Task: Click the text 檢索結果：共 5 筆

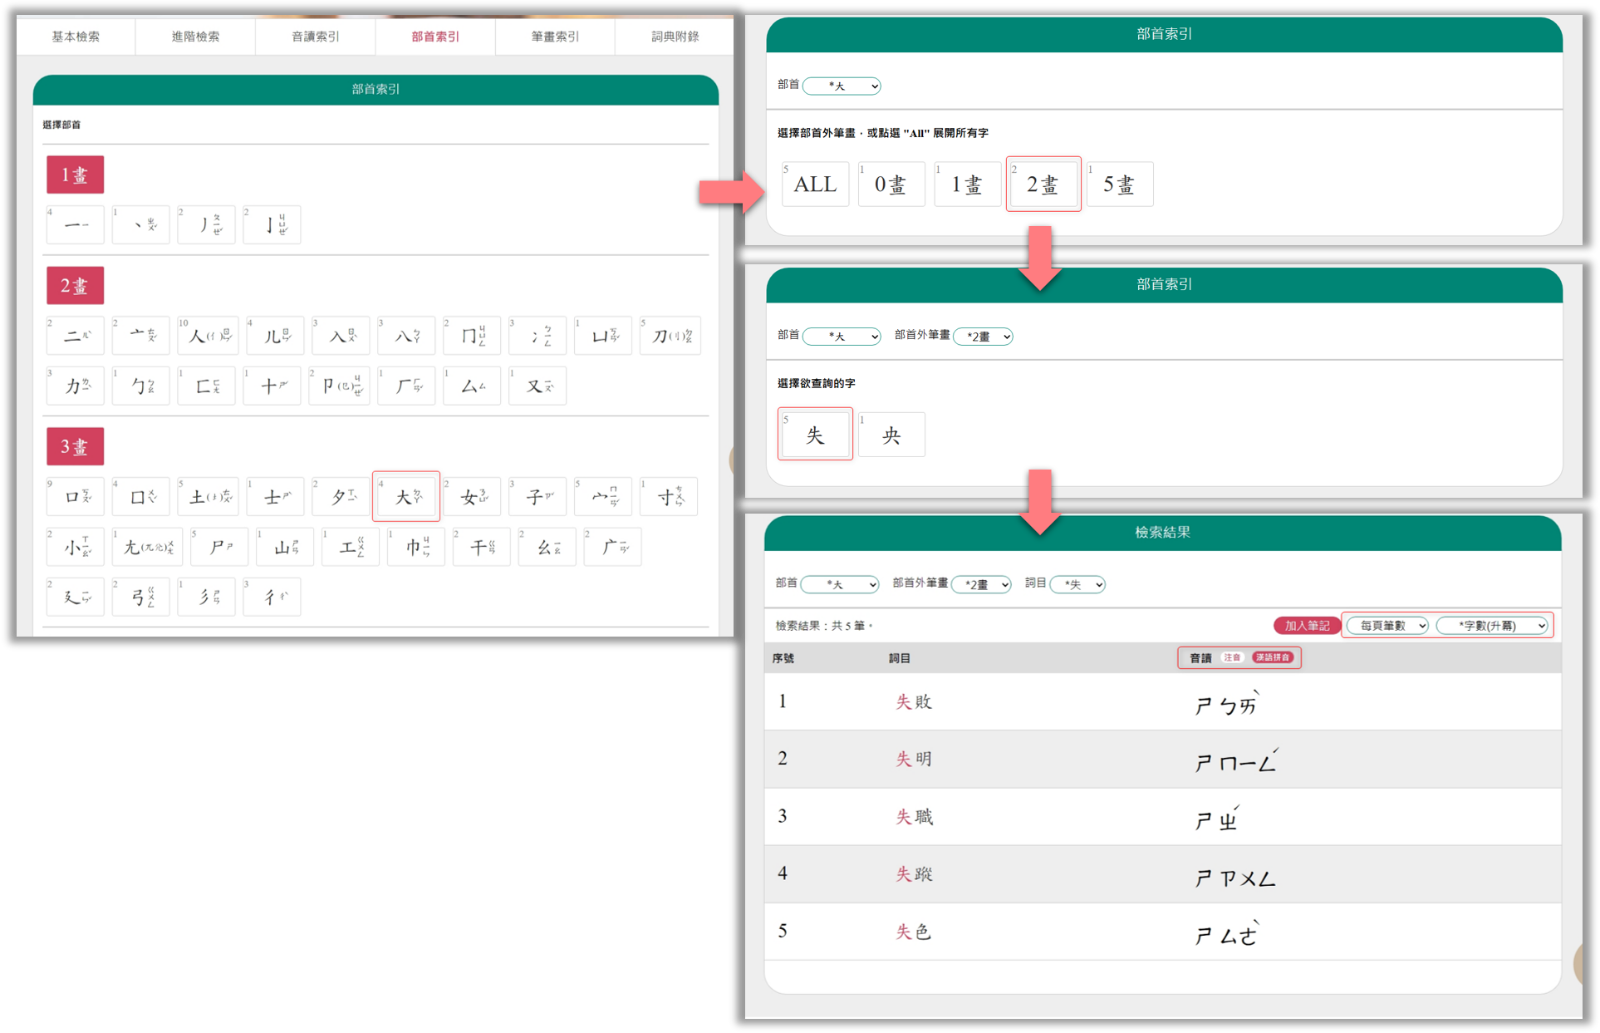Action: (824, 626)
